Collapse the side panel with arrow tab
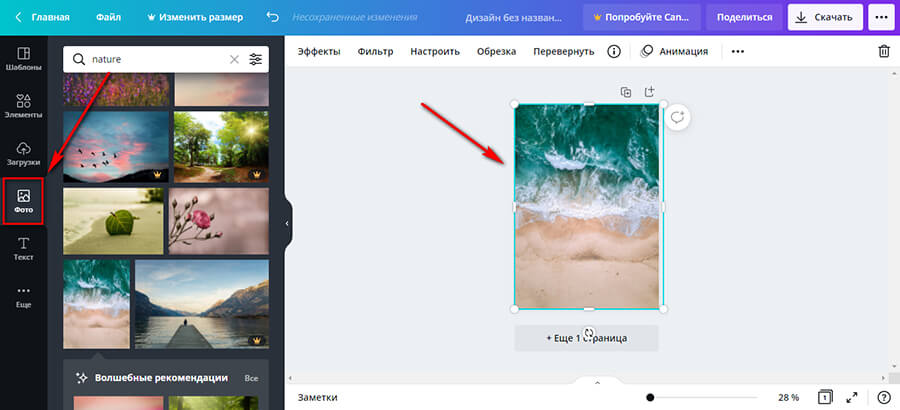The height and width of the screenshot is (410, 900). point(287,223)
